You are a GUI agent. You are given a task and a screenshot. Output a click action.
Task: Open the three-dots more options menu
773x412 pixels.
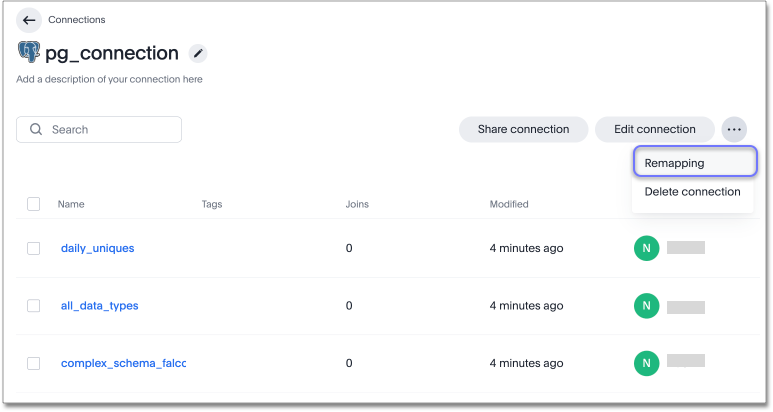(x=734, y=129)
